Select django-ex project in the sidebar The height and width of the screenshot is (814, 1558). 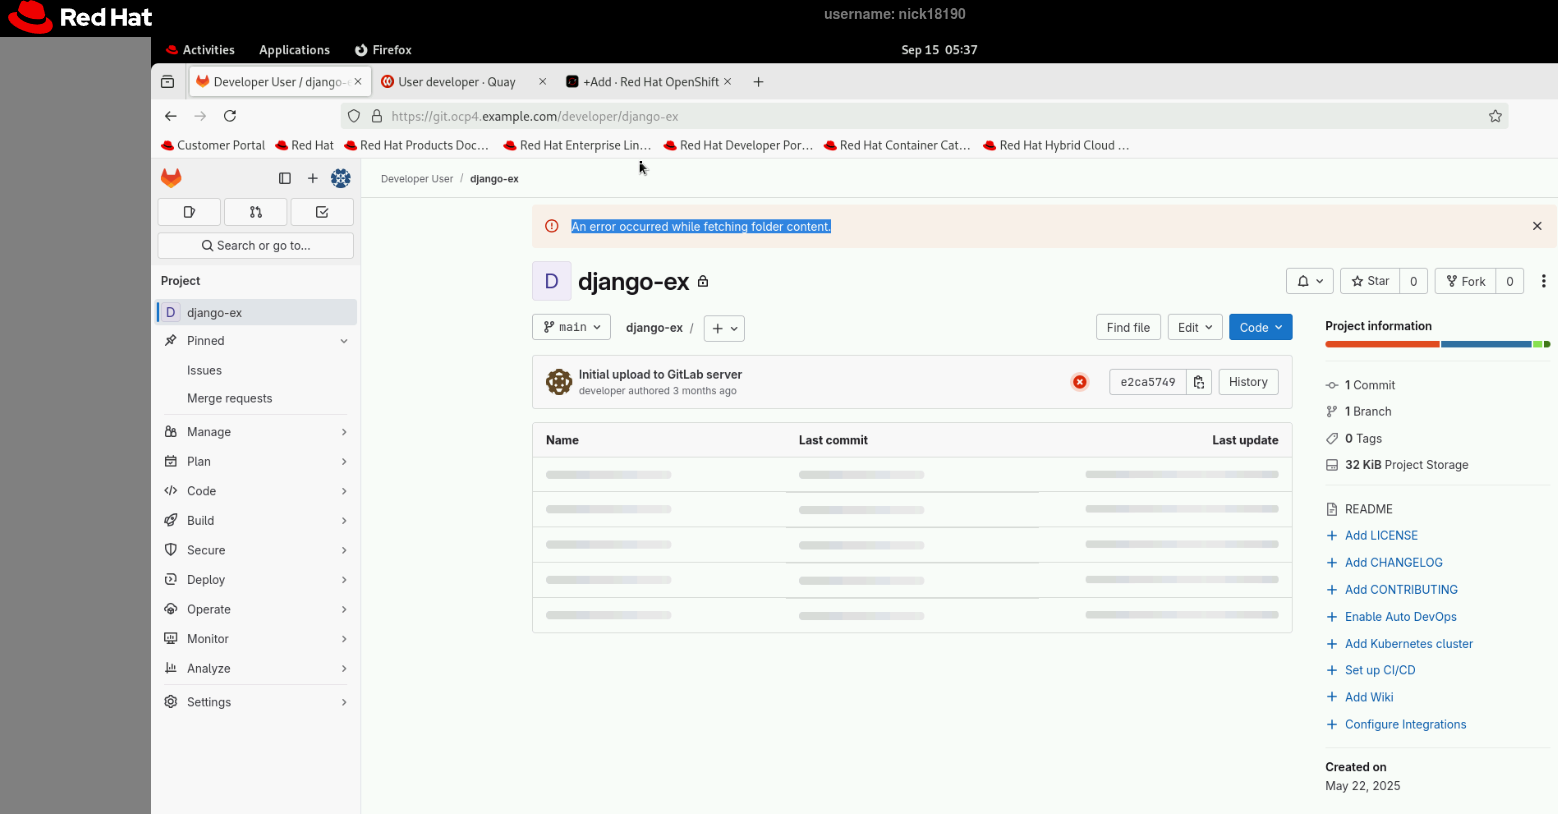click(257, 312)
